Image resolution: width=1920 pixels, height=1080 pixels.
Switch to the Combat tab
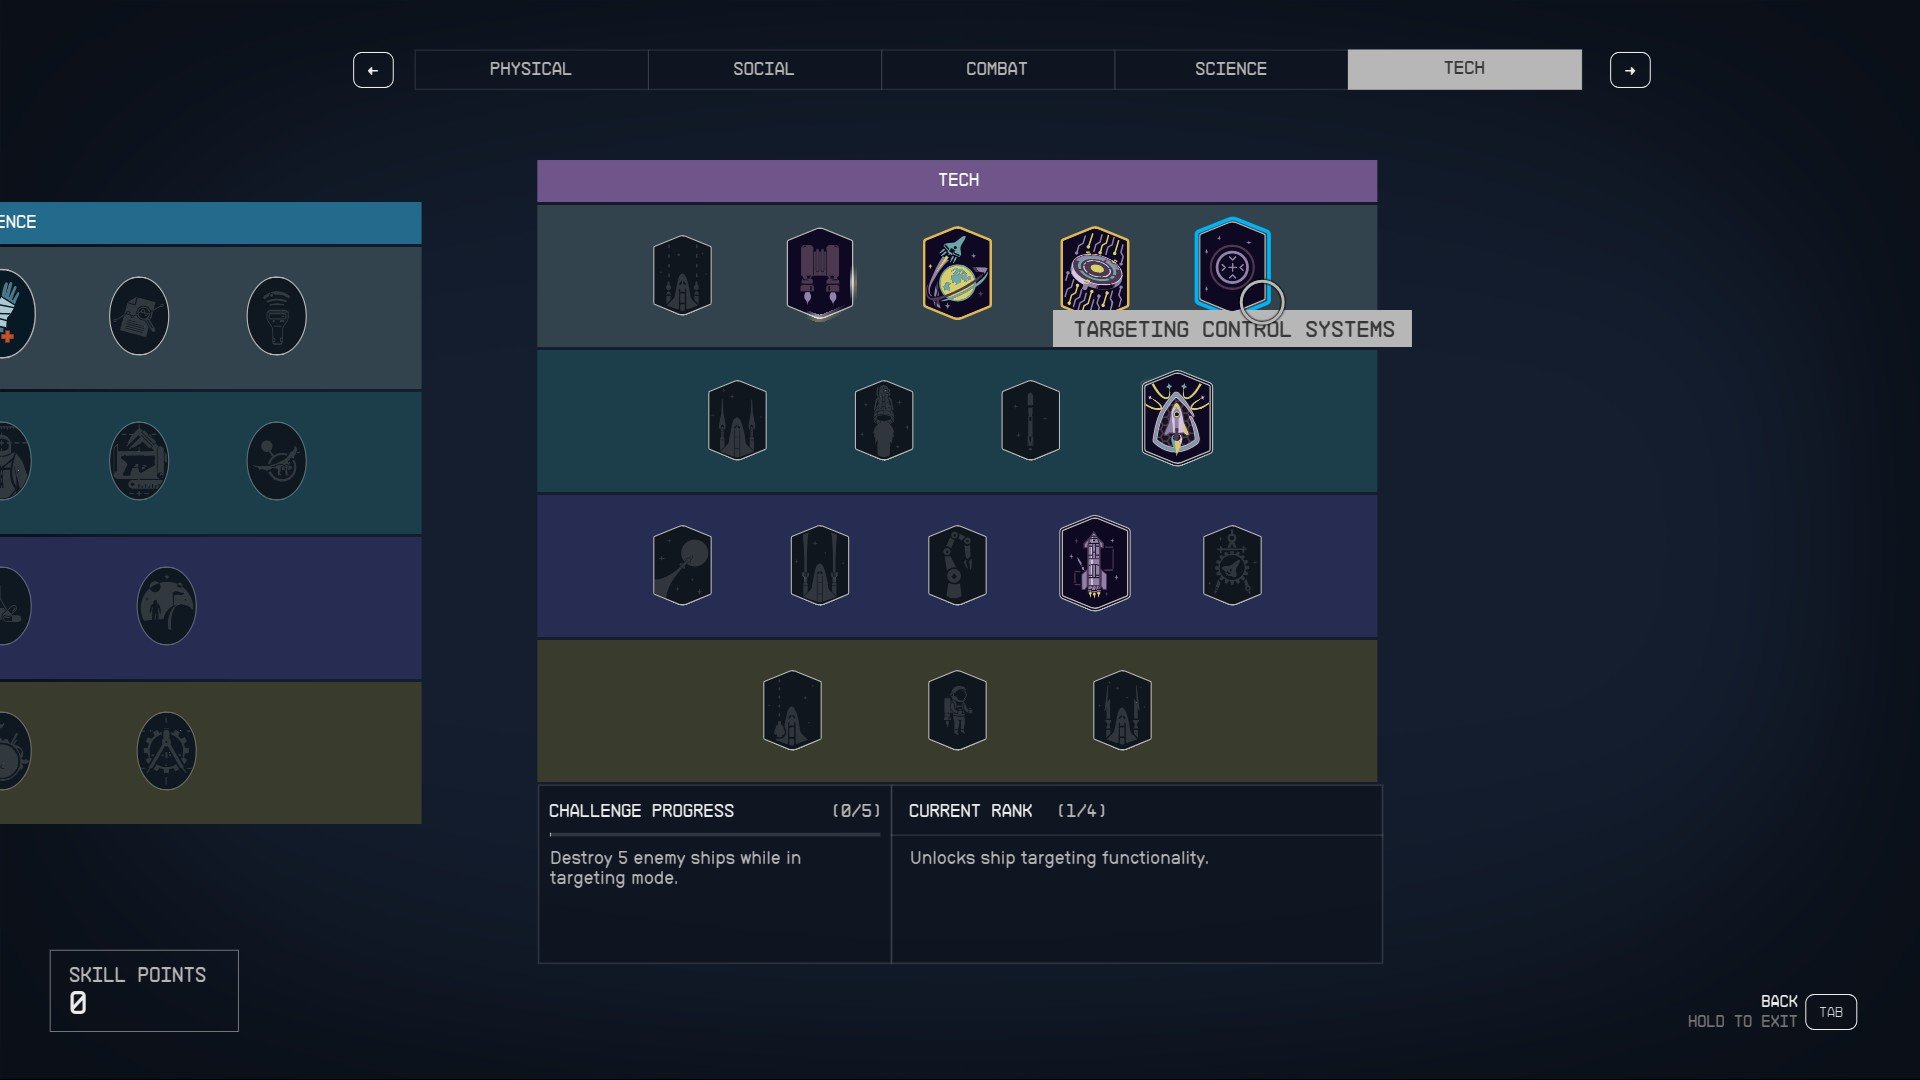(997, 69)
